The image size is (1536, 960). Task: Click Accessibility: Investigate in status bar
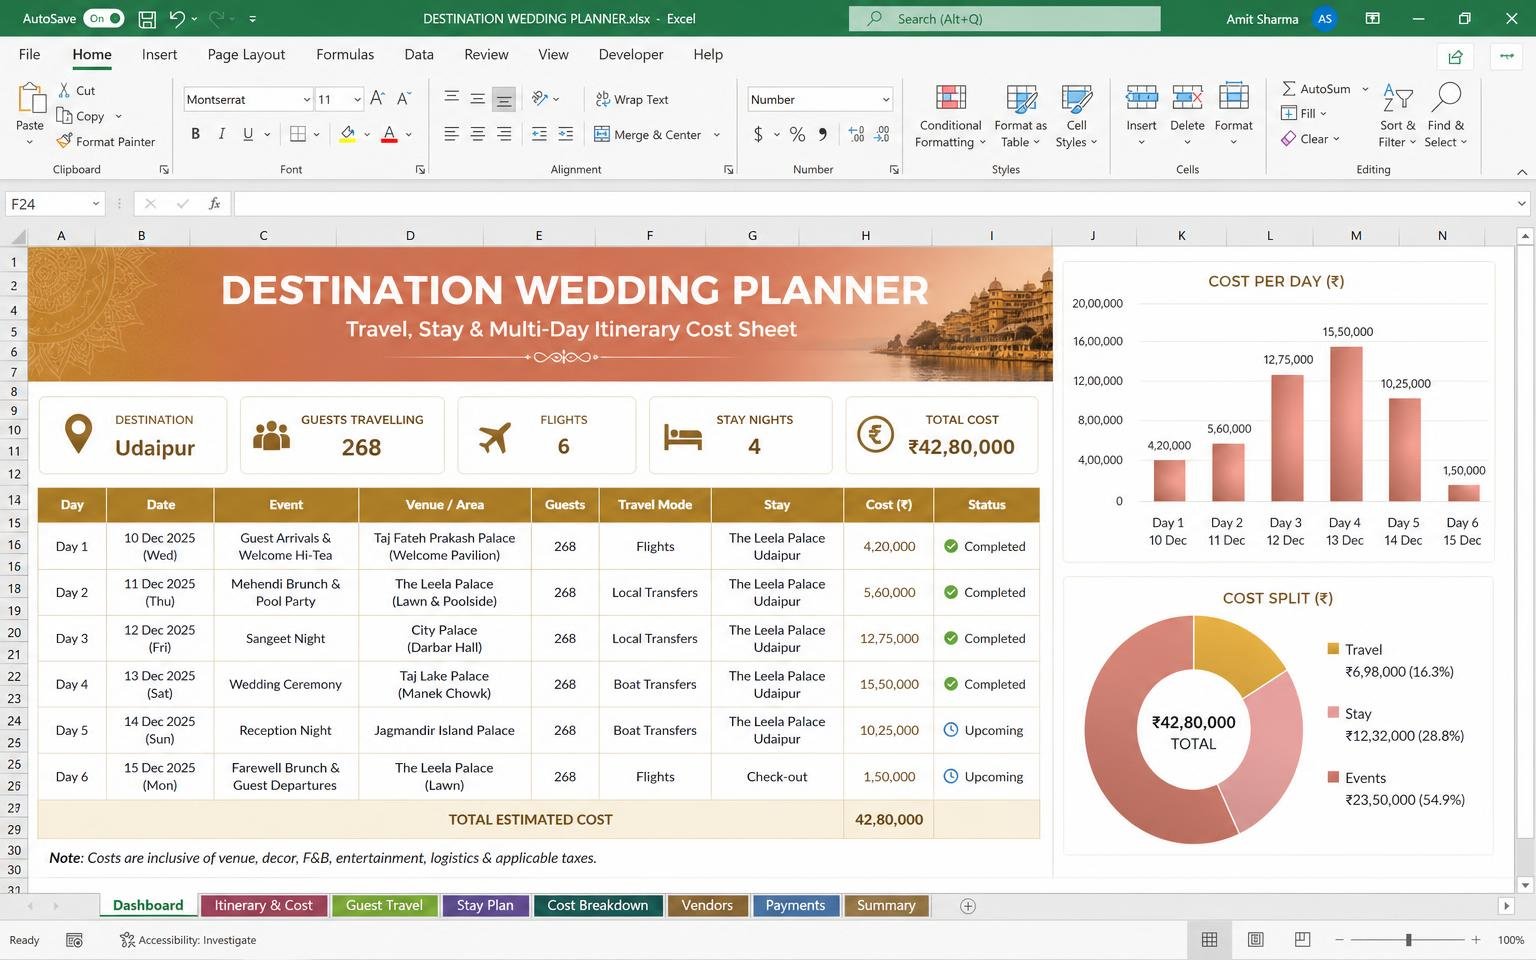tap(188, 940)
